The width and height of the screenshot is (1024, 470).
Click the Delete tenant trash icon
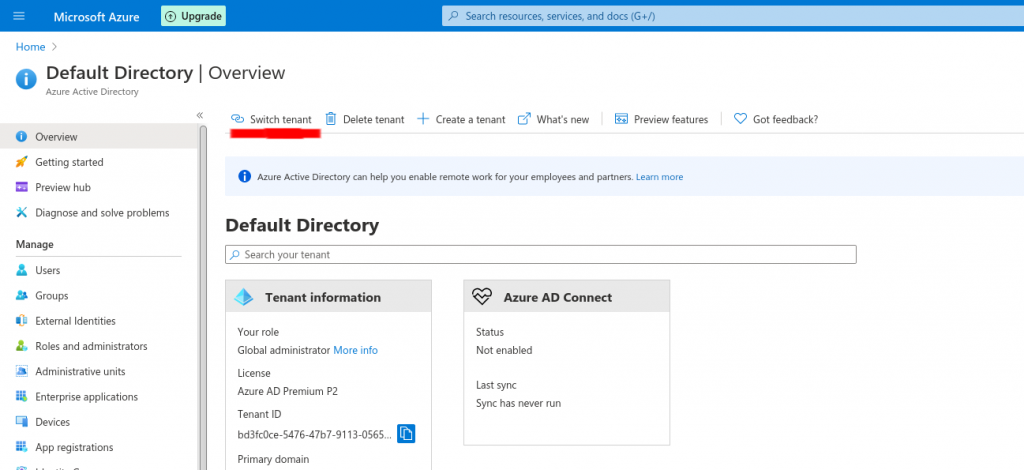click(330, 119)
